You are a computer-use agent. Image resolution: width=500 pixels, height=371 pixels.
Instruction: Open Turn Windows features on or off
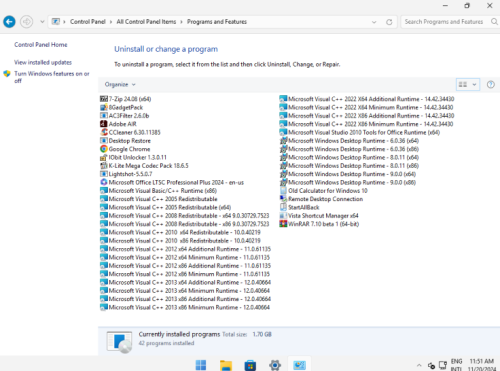52,77
